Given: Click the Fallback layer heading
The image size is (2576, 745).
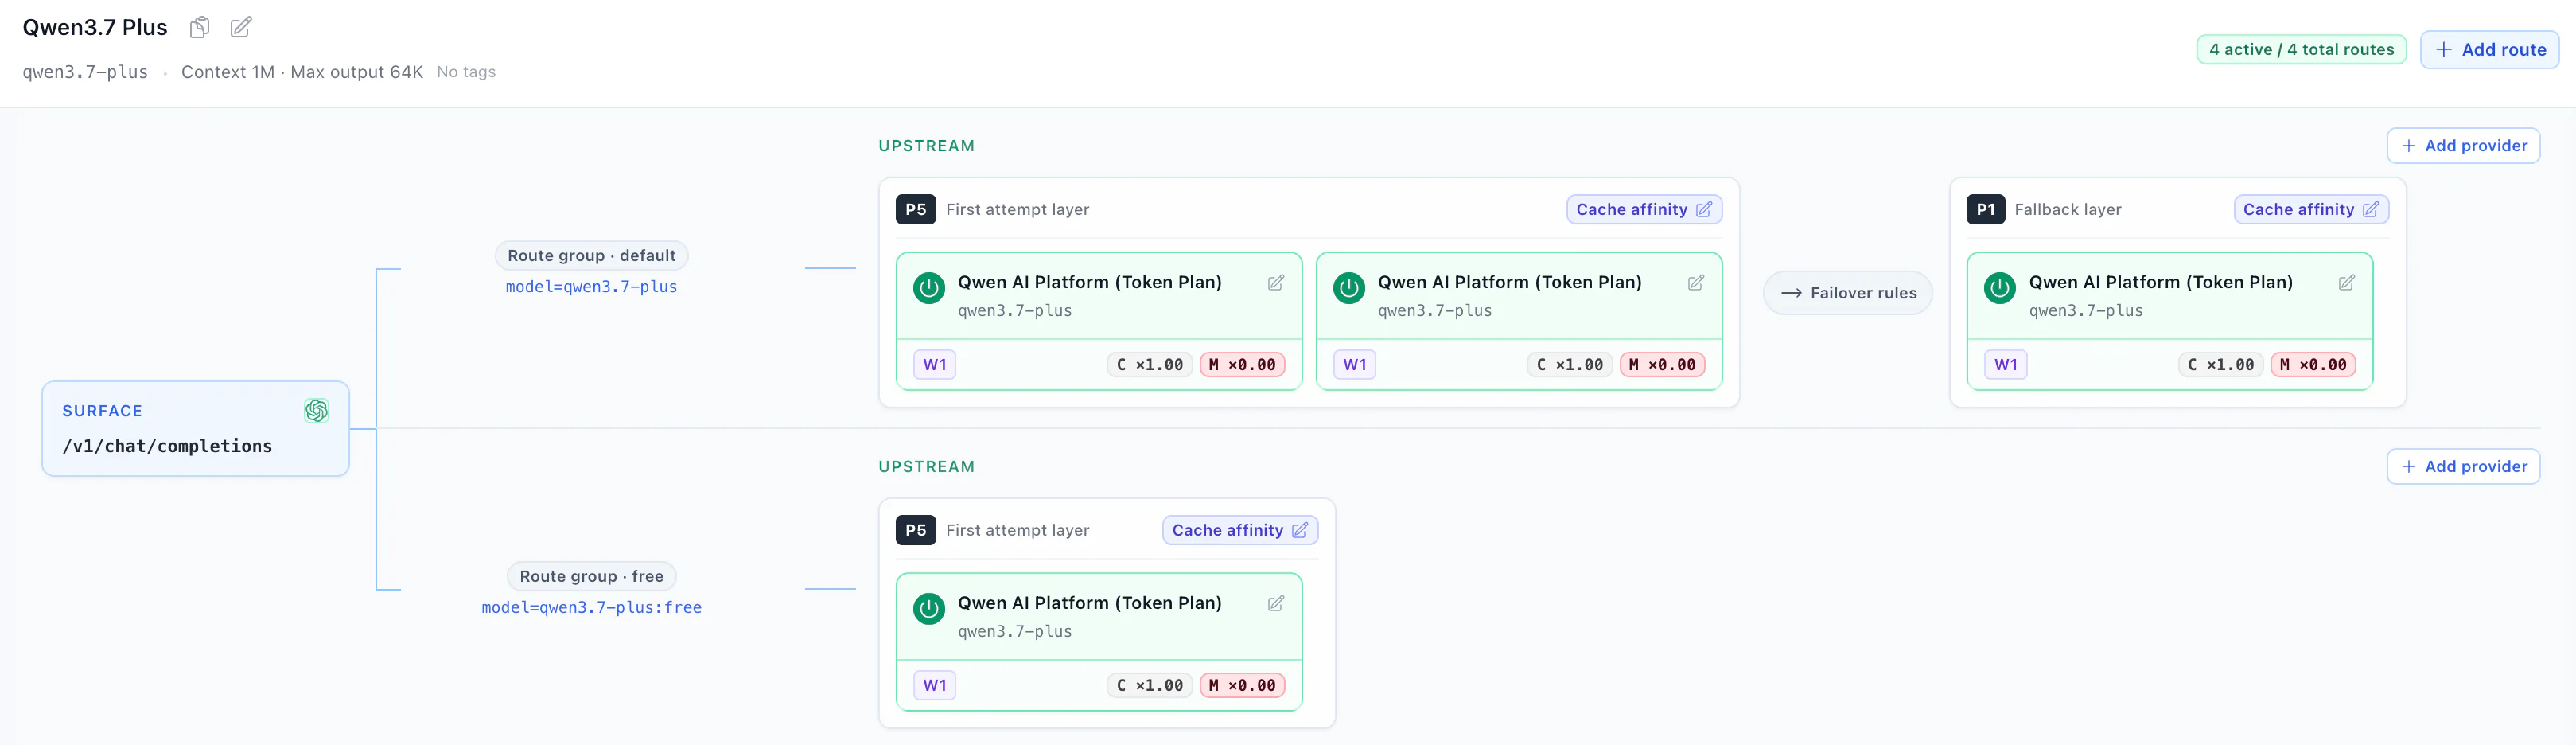Looking at the screenshot, I should tap(2068, 210).
